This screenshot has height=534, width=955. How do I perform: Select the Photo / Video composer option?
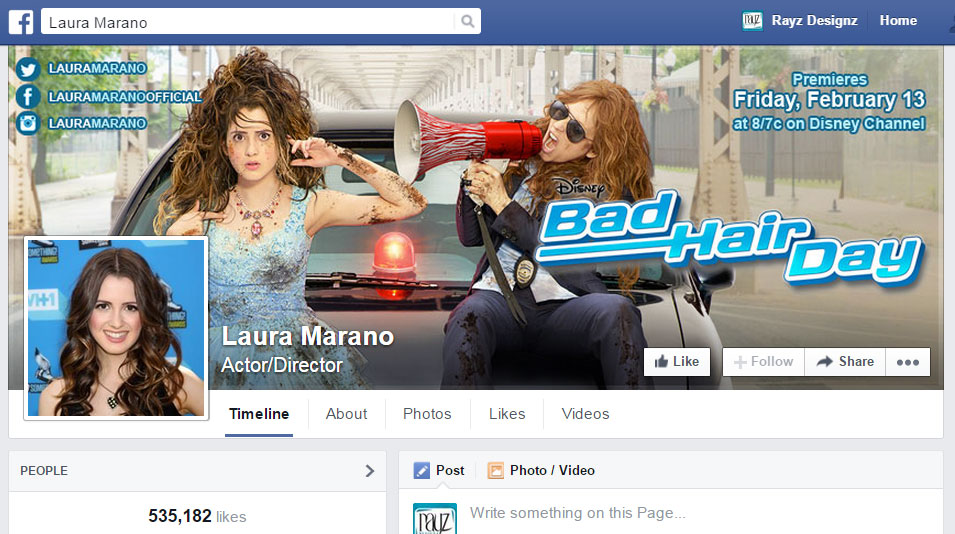pos(541,470)
